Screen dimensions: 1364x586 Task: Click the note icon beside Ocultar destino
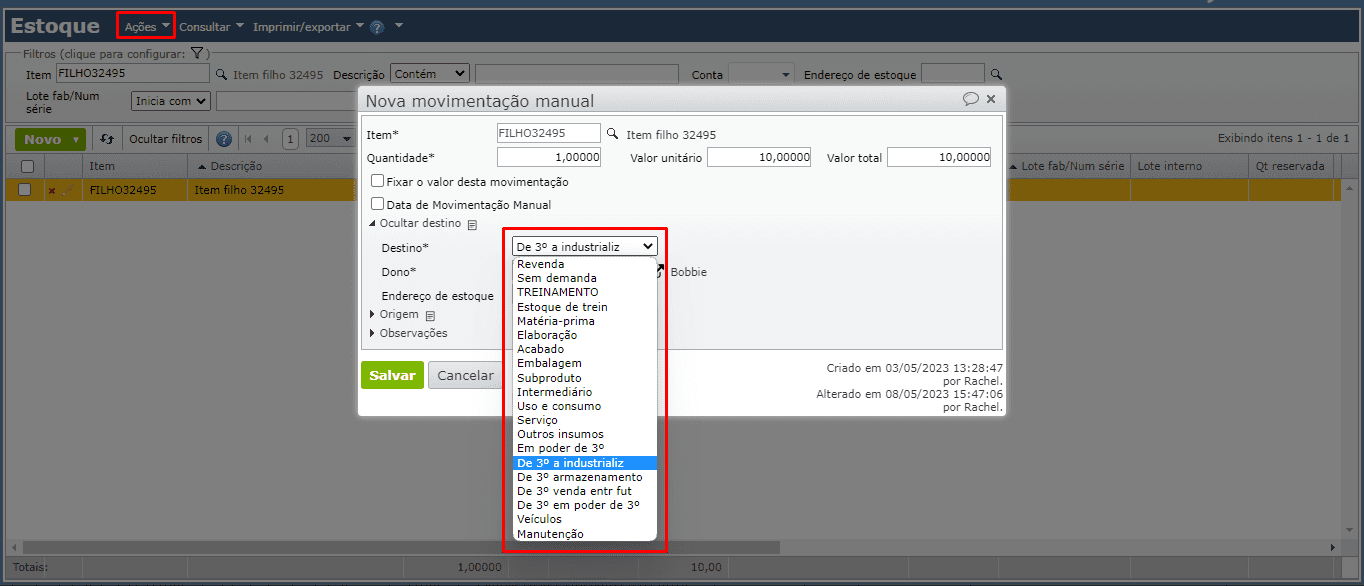[472, 224]
